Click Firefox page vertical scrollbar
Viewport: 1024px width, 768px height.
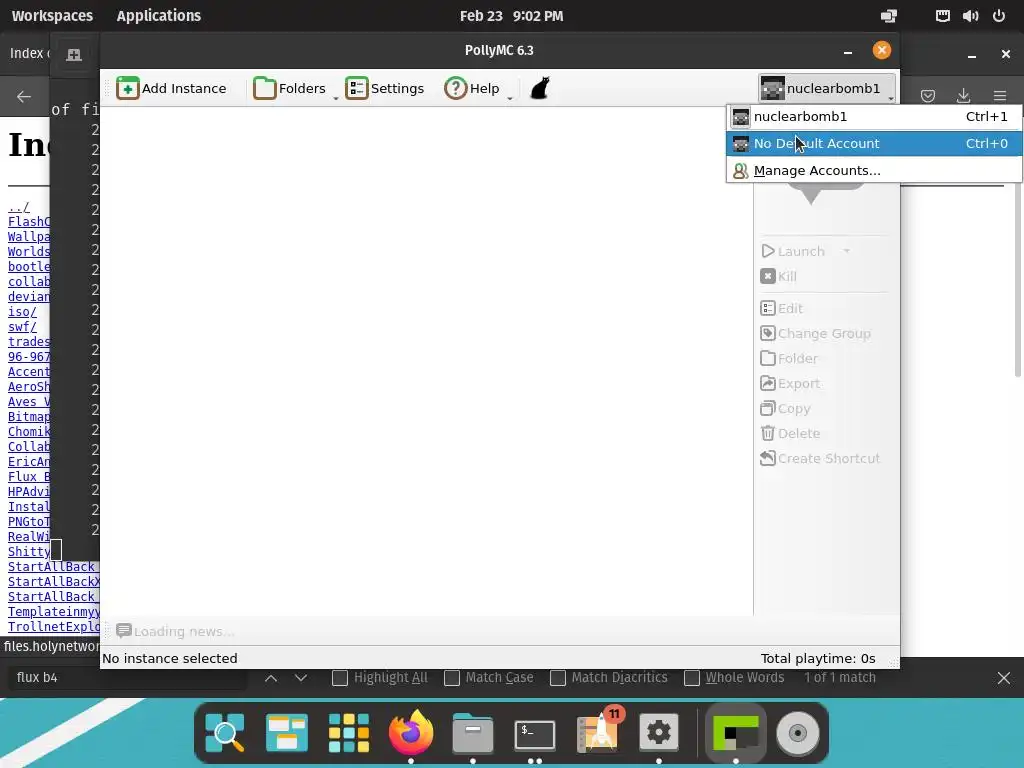(1017, 281)
